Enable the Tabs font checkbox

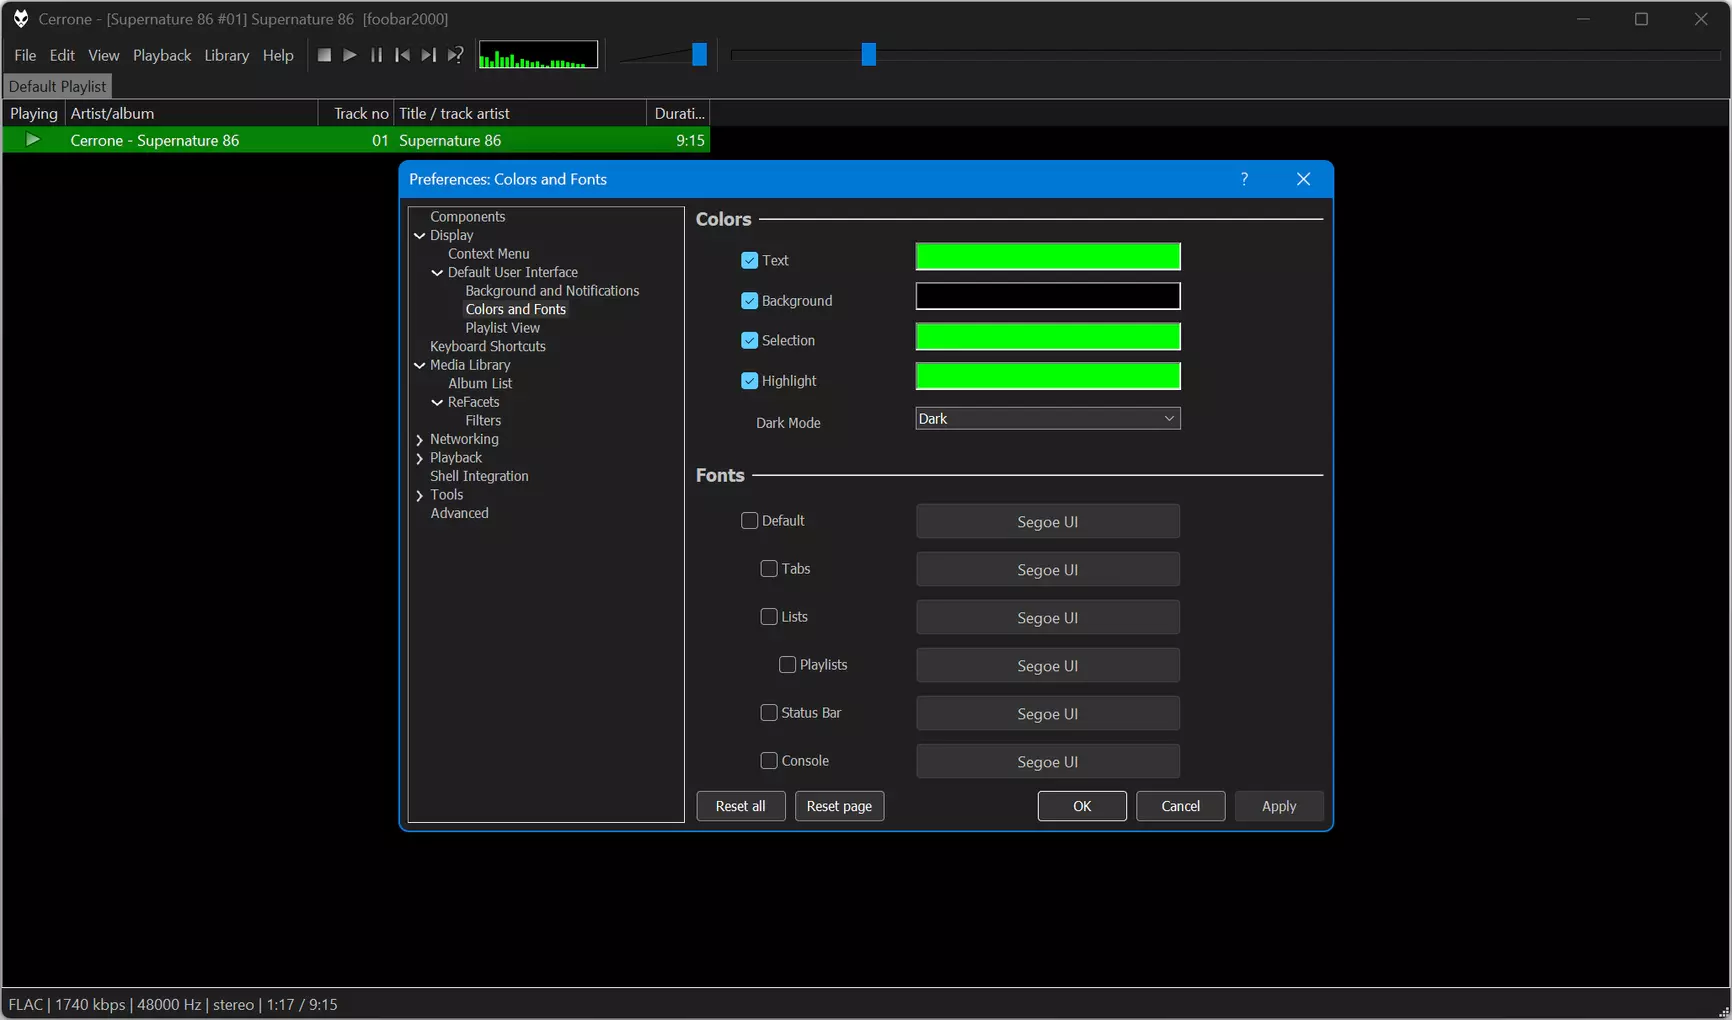point(769,568)
